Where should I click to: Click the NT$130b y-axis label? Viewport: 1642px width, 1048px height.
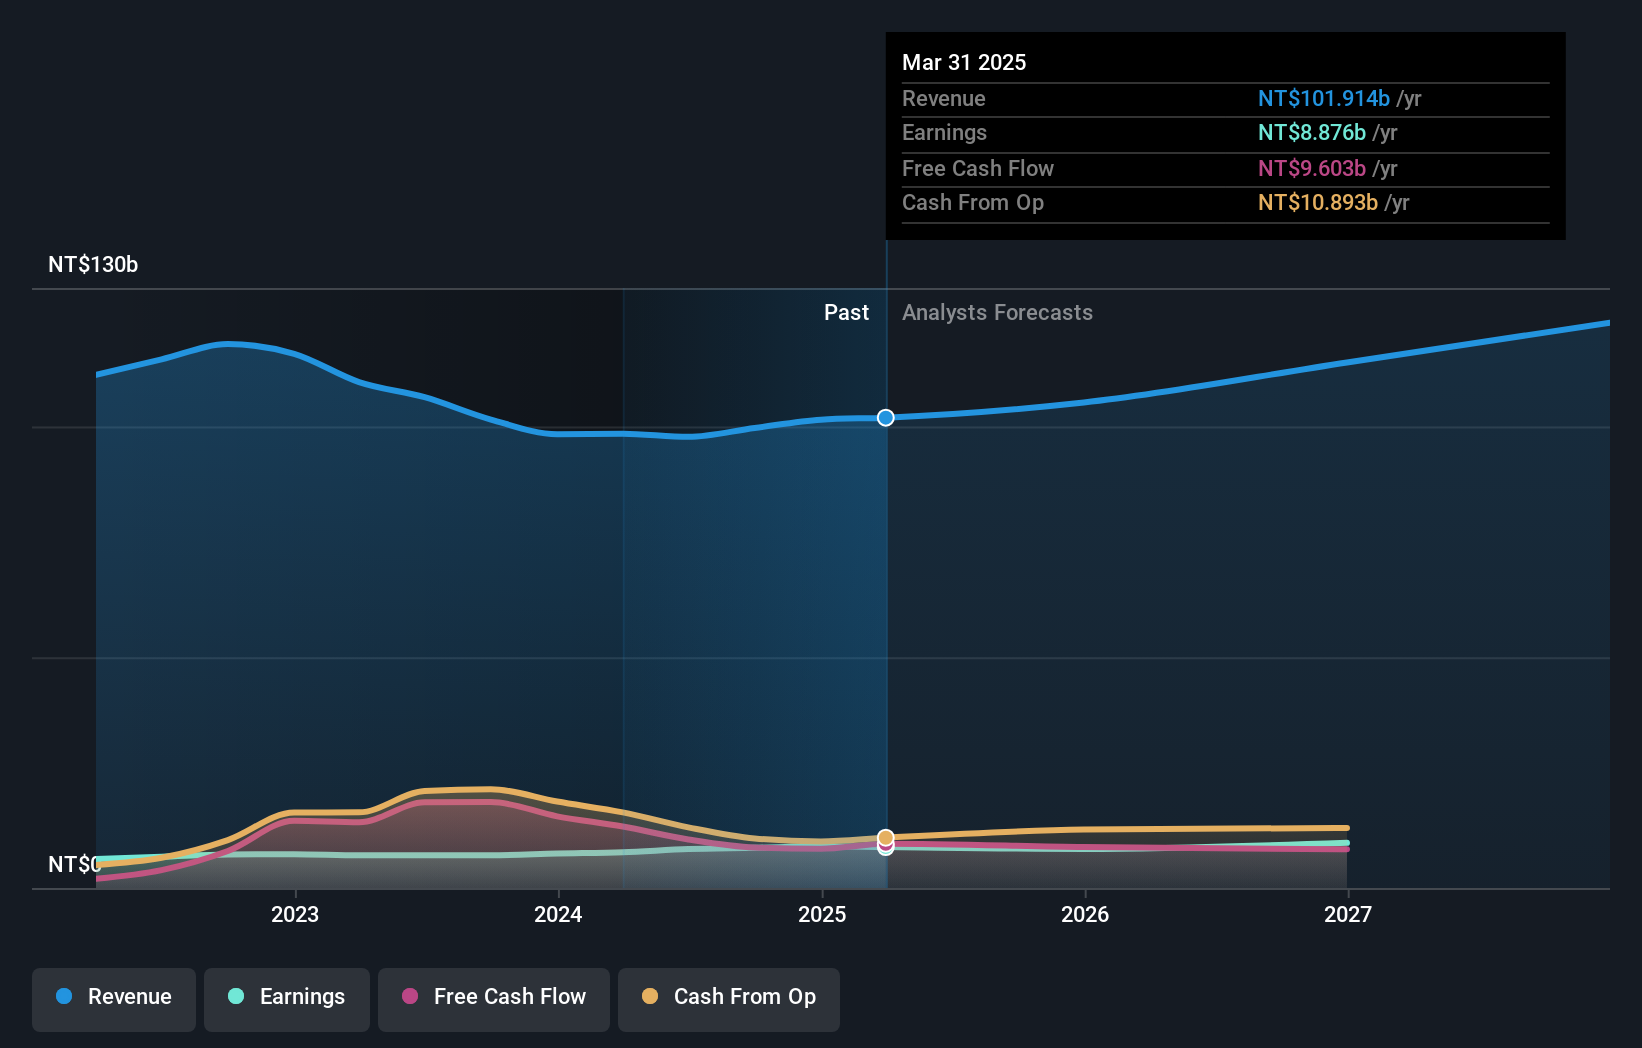click(93, 264)
